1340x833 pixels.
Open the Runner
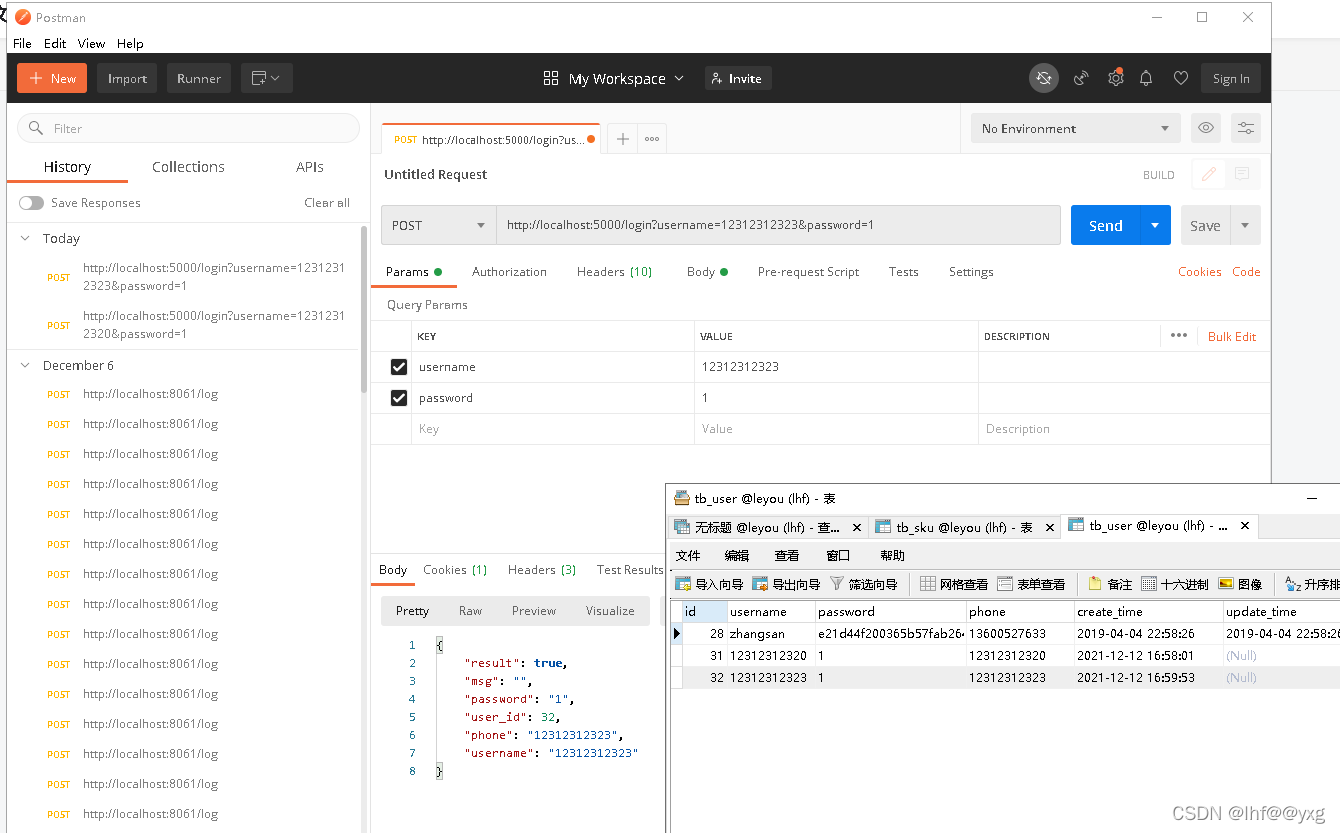pos(199,78)
